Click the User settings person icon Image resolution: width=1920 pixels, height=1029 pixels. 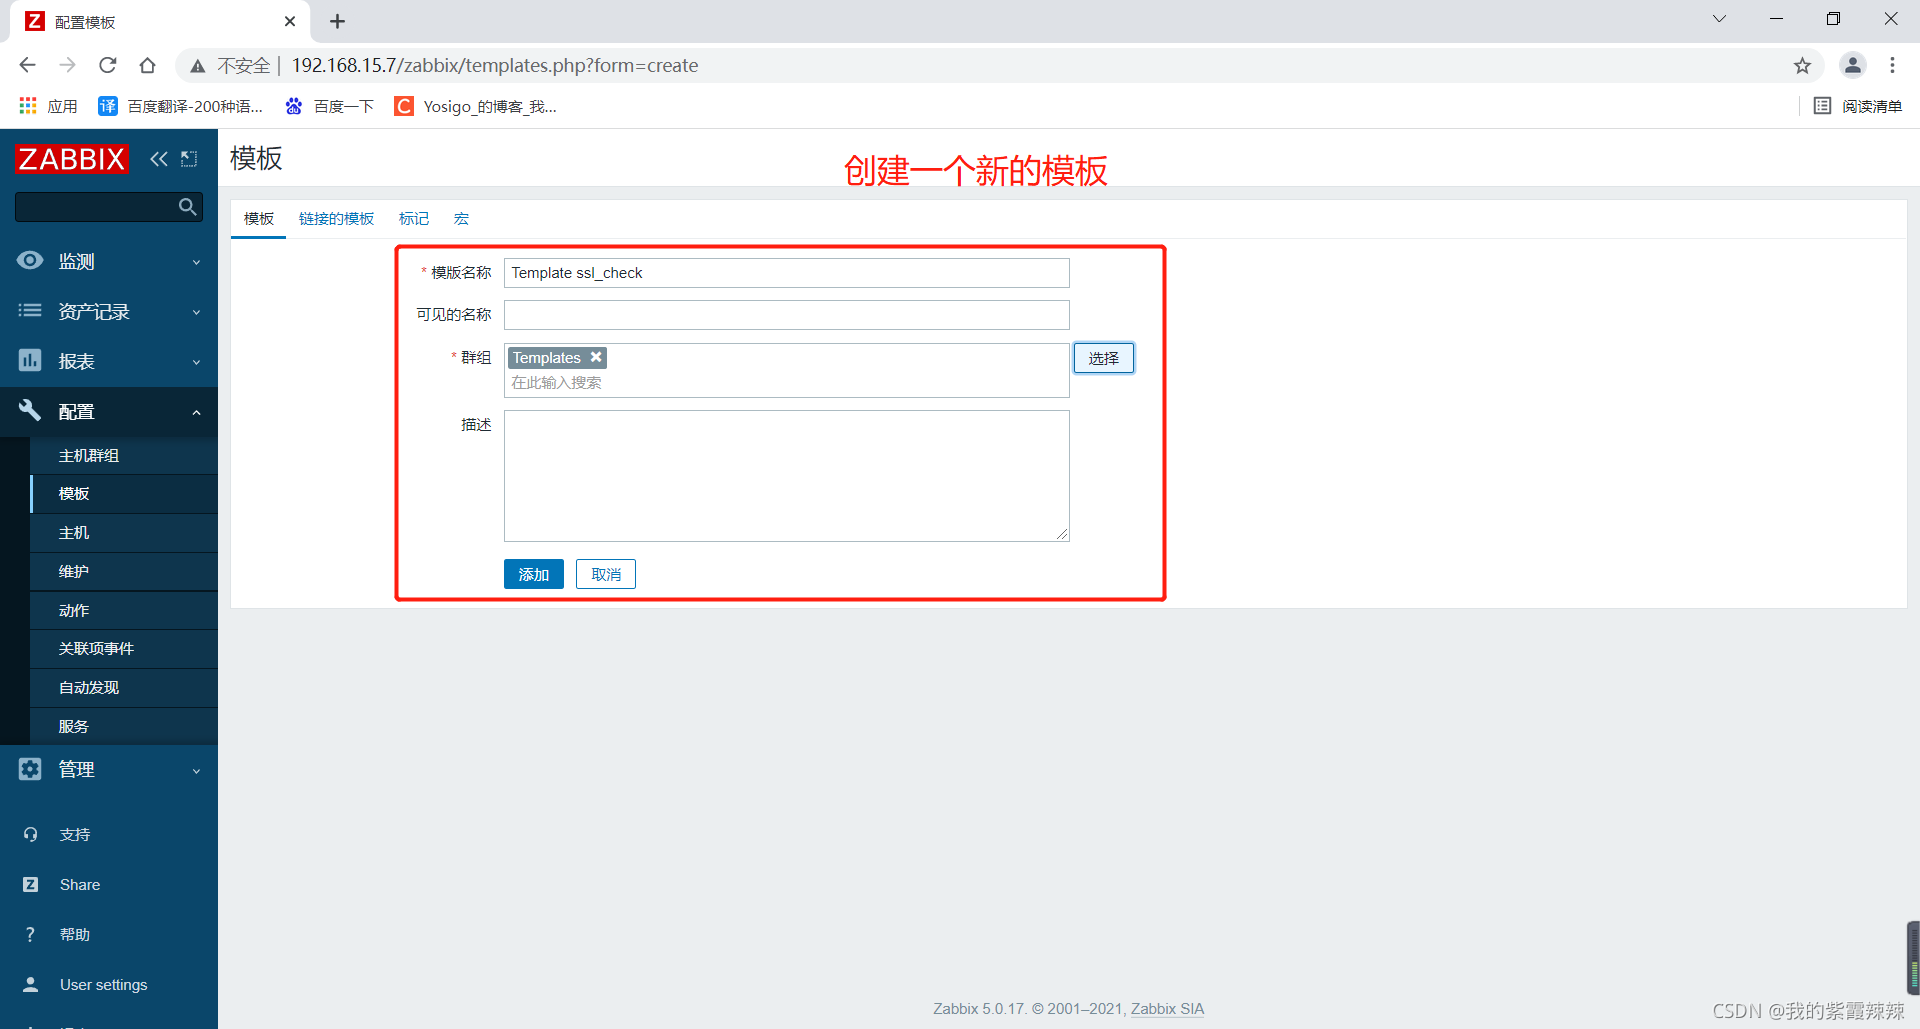point(30,984)
